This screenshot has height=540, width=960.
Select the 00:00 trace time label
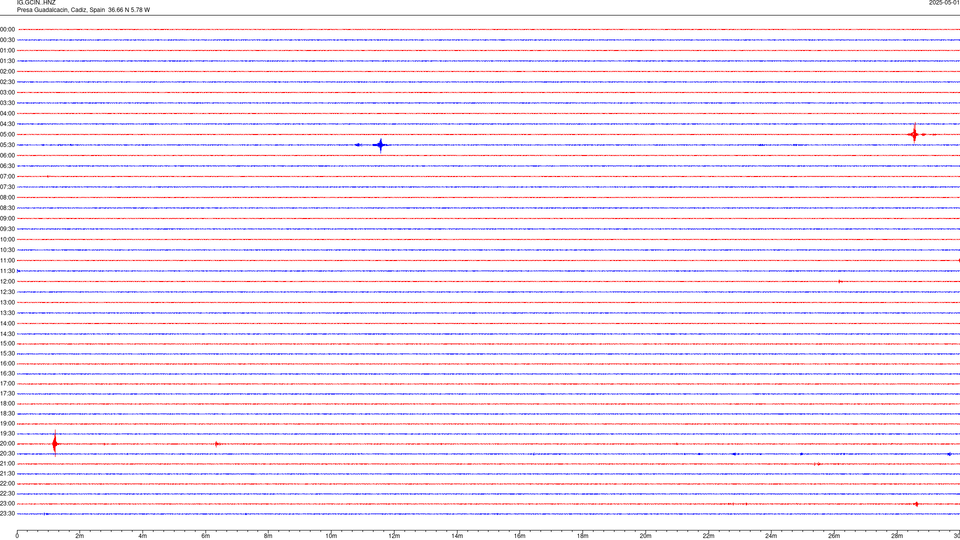tap(7, 29)
